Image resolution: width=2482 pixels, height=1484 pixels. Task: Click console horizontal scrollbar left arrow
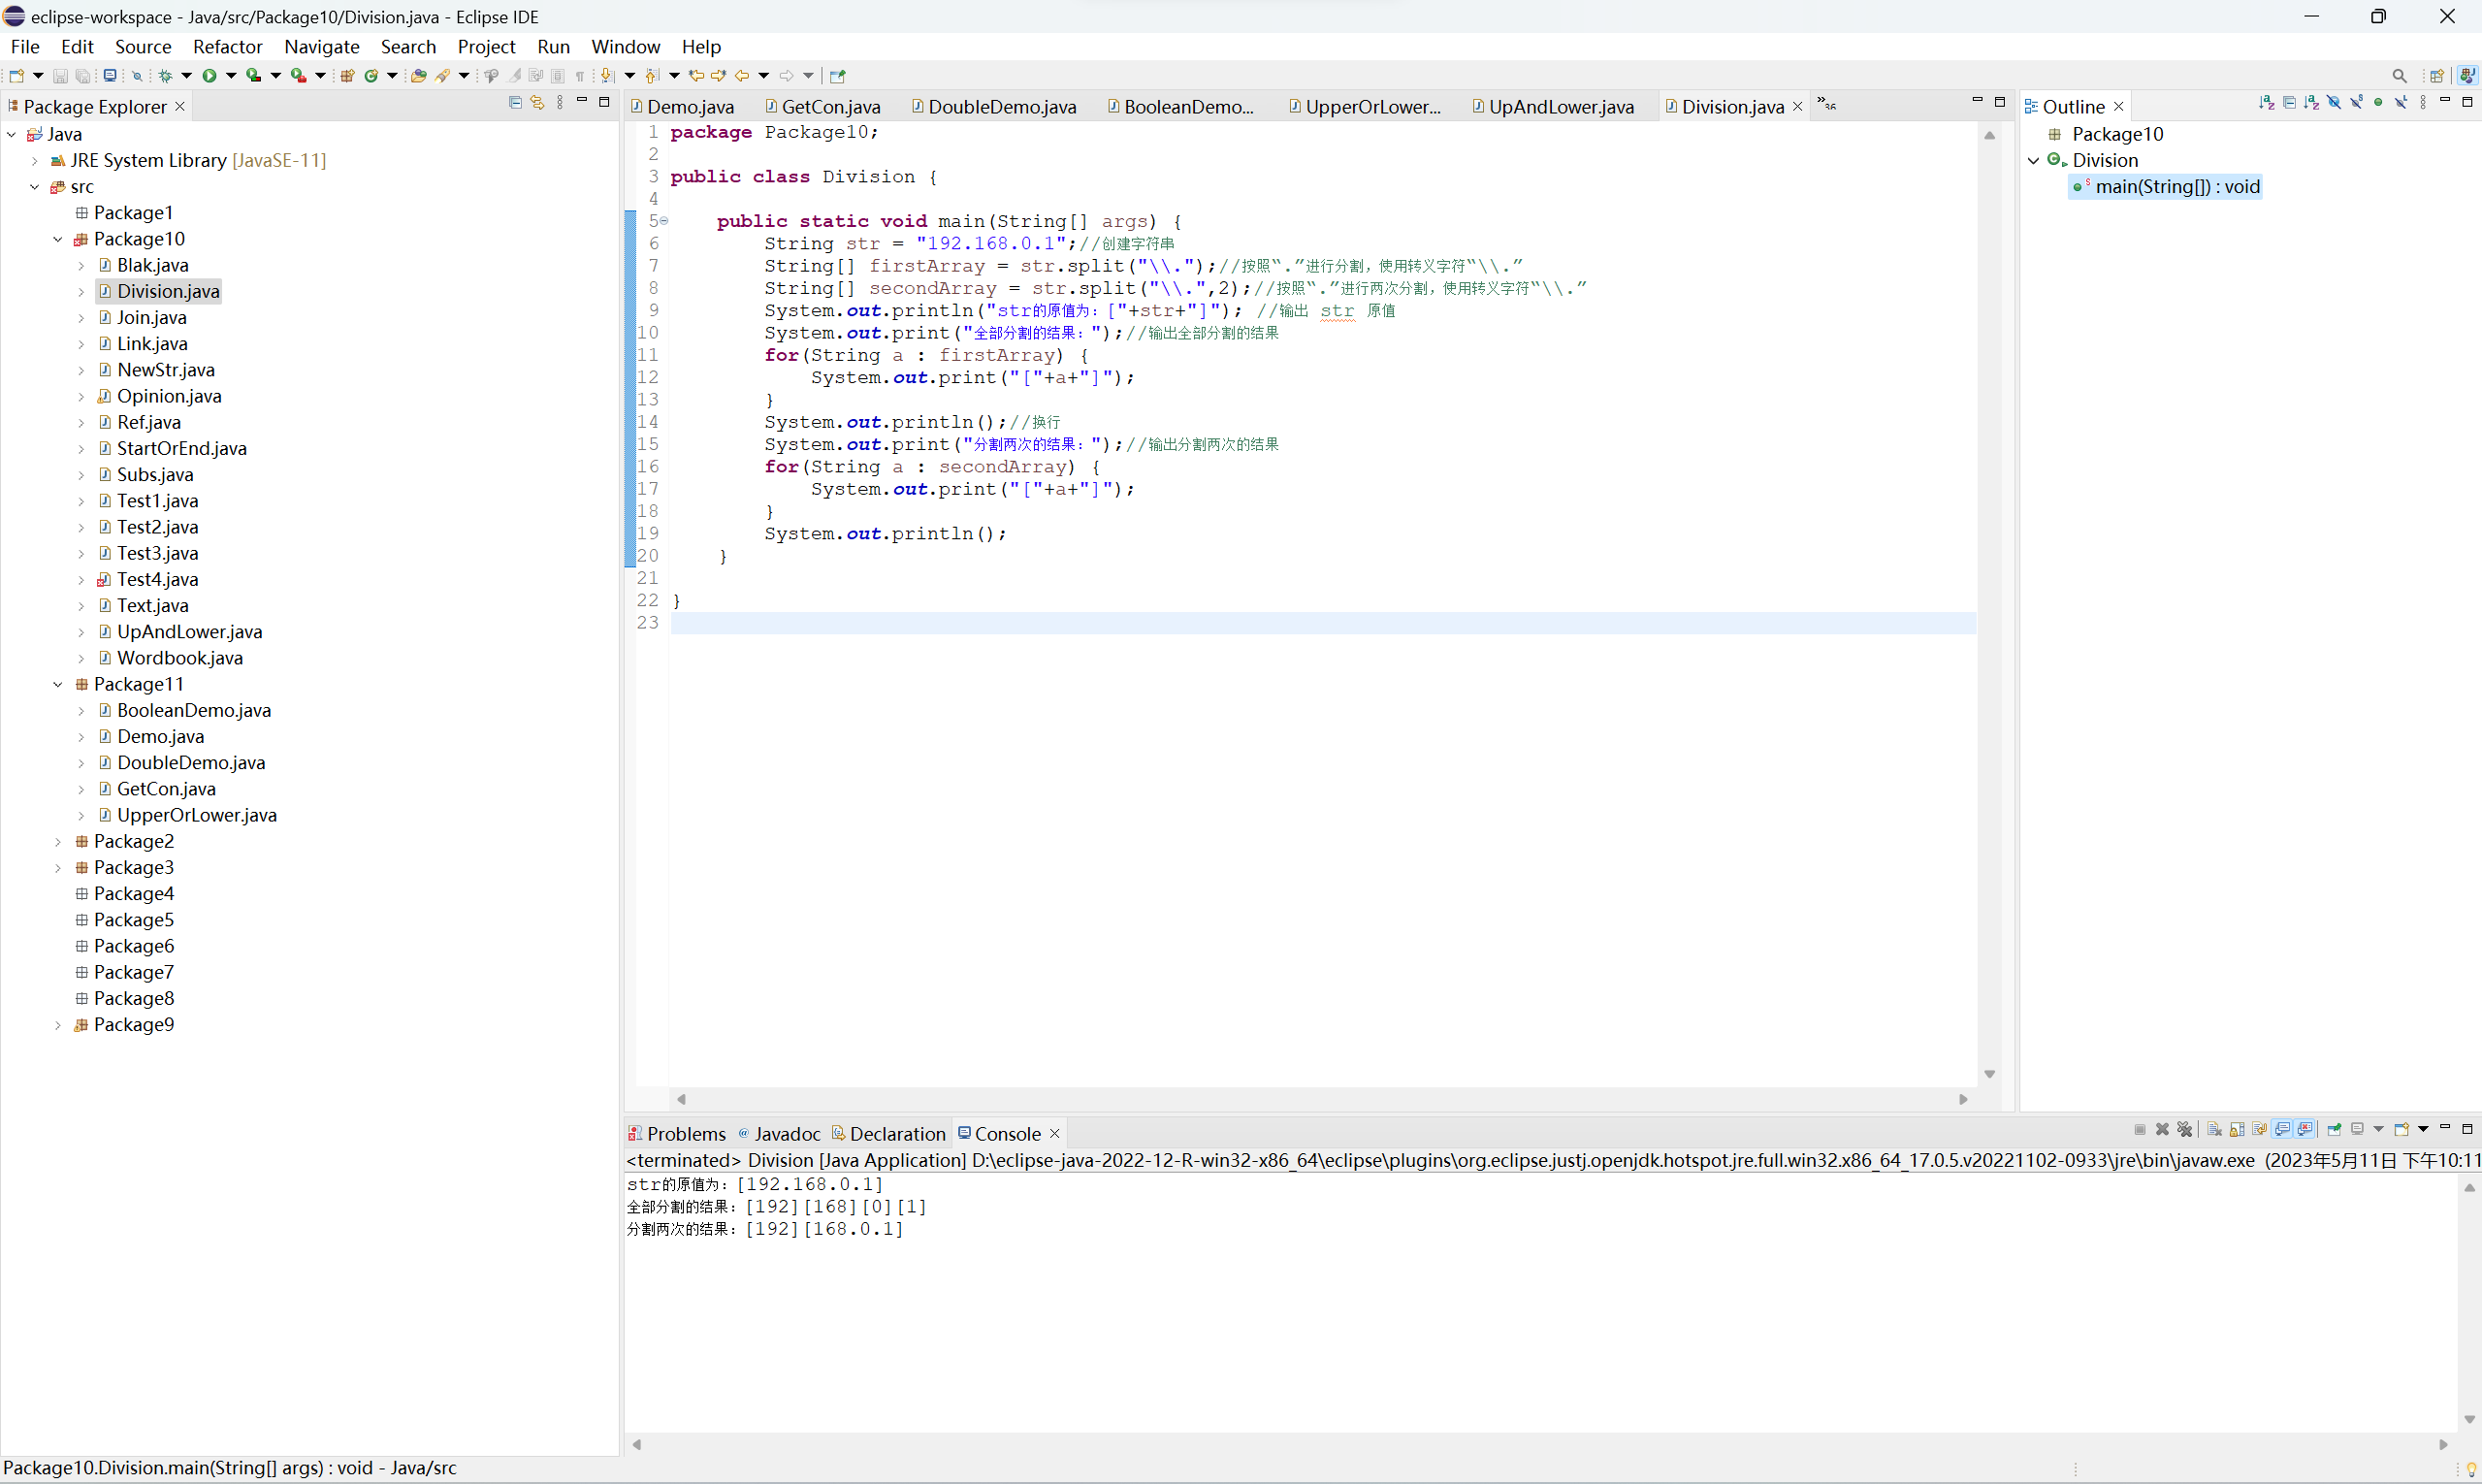tap(636, 1444)
